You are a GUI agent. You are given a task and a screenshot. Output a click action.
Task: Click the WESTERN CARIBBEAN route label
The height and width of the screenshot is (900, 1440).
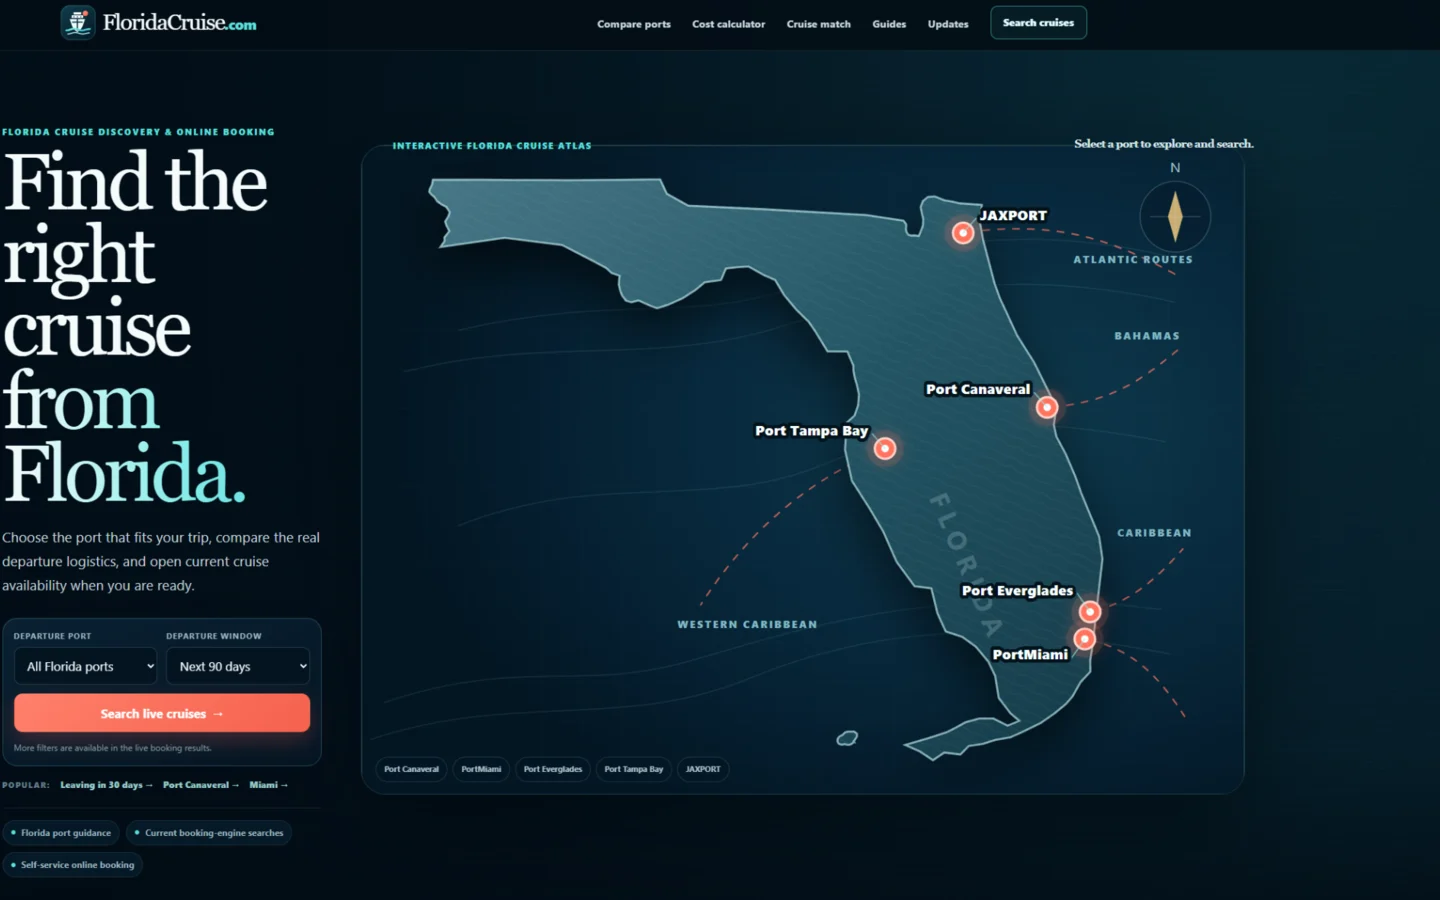point(747,625)
